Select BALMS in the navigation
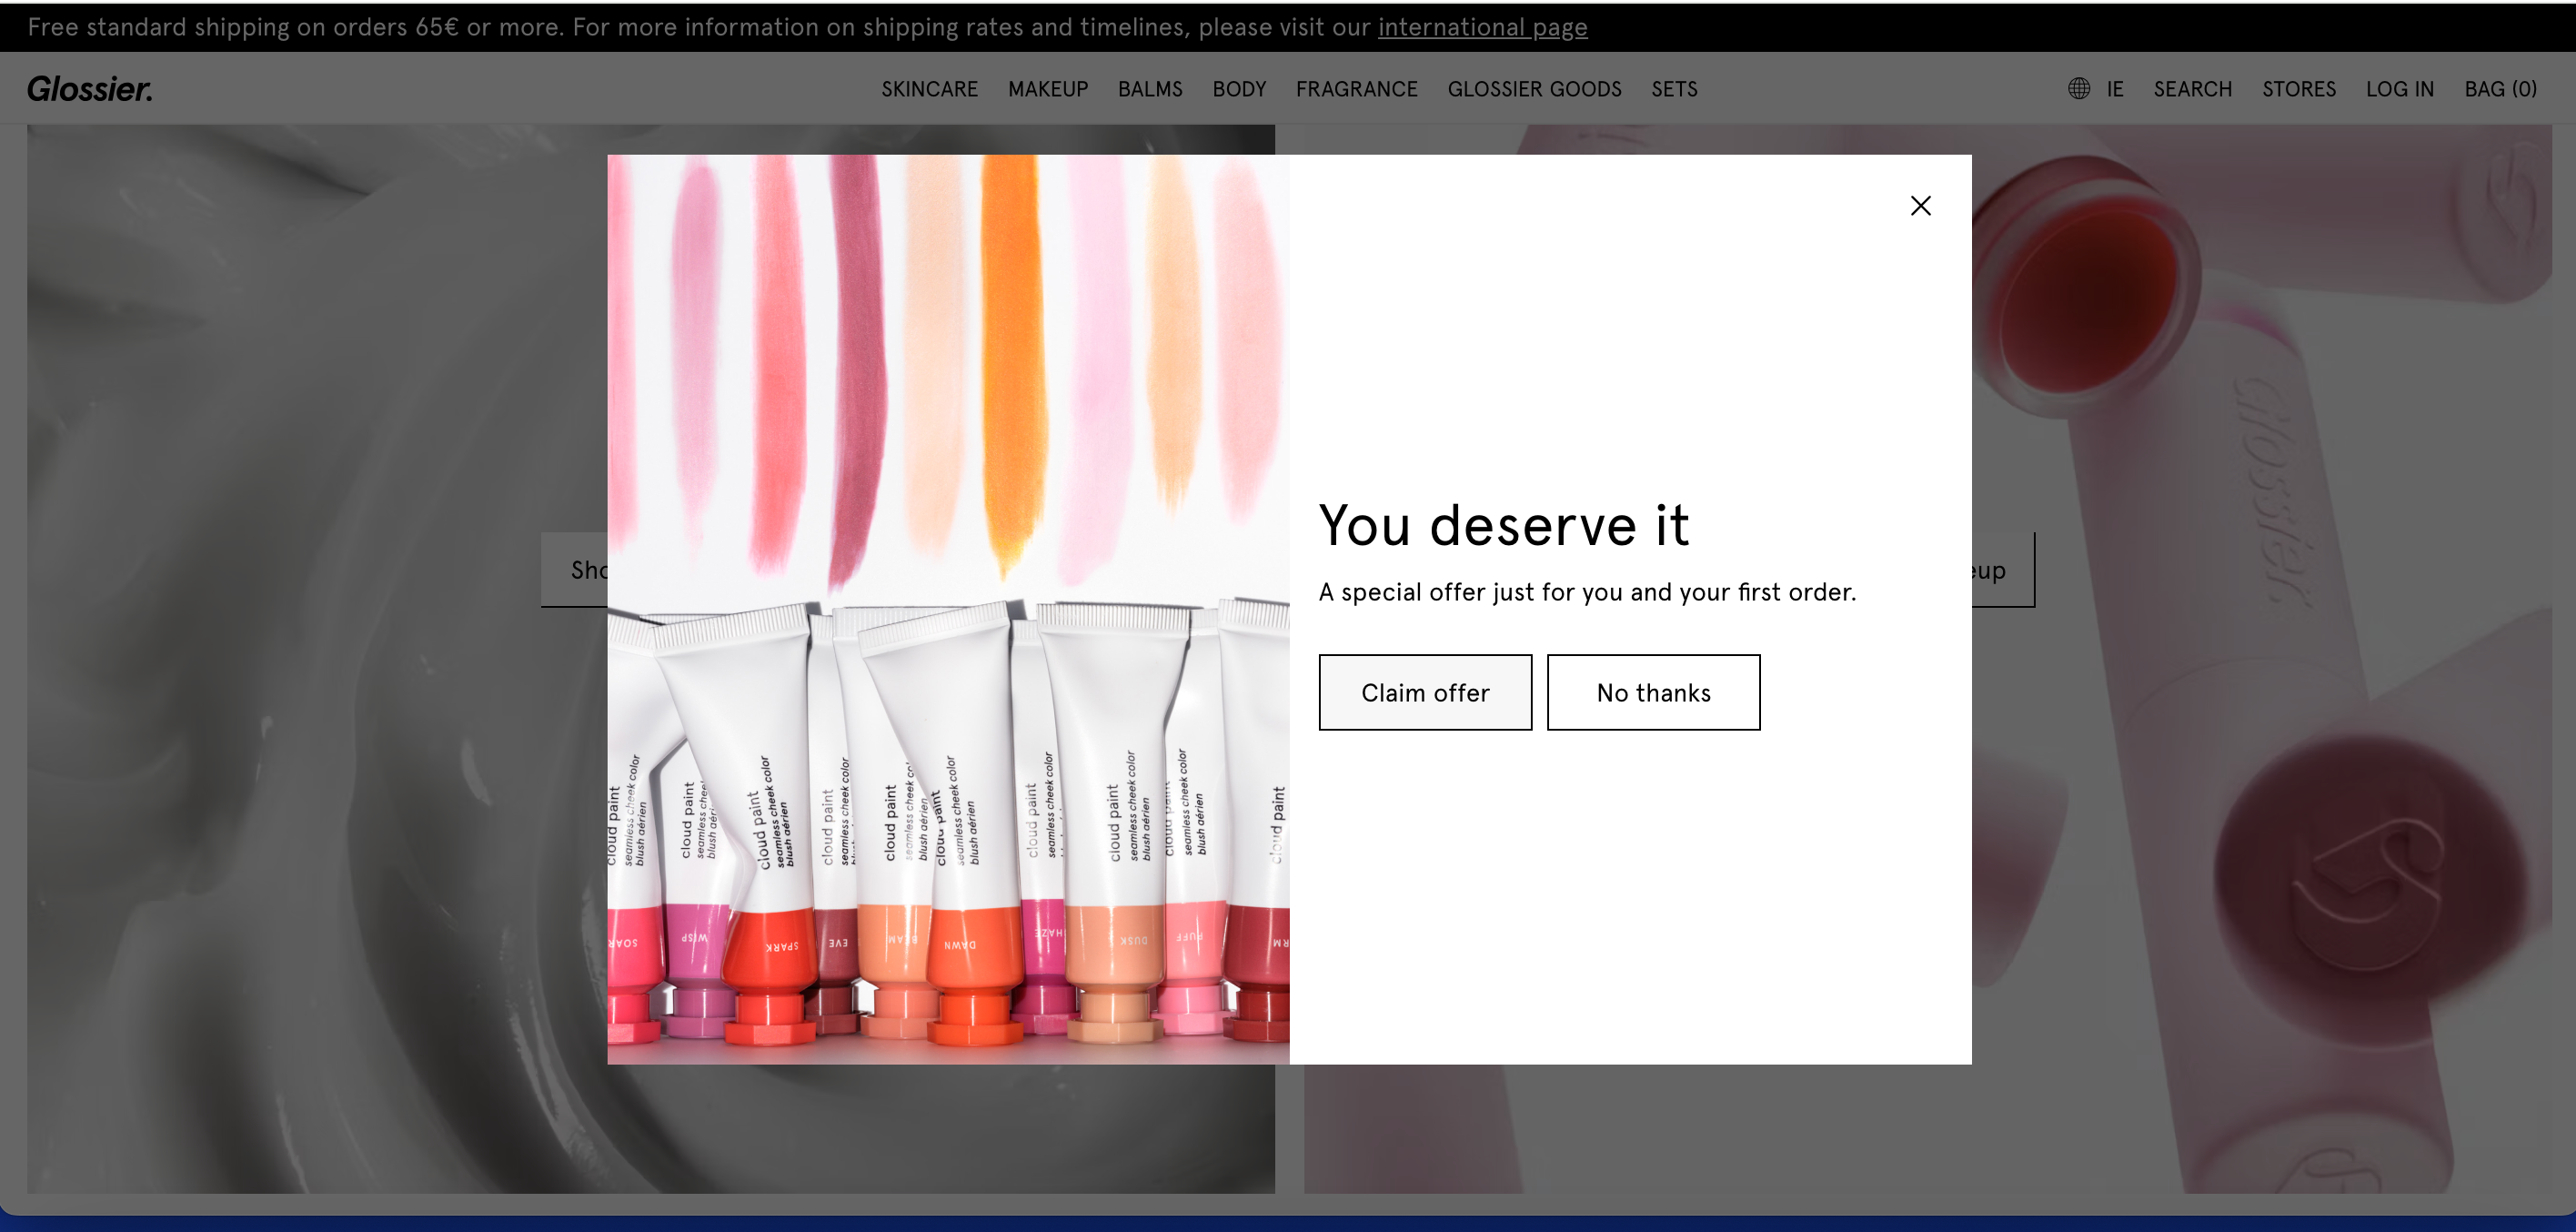The height and width of the screenshot is (1232, 2576). point(1150,89)
